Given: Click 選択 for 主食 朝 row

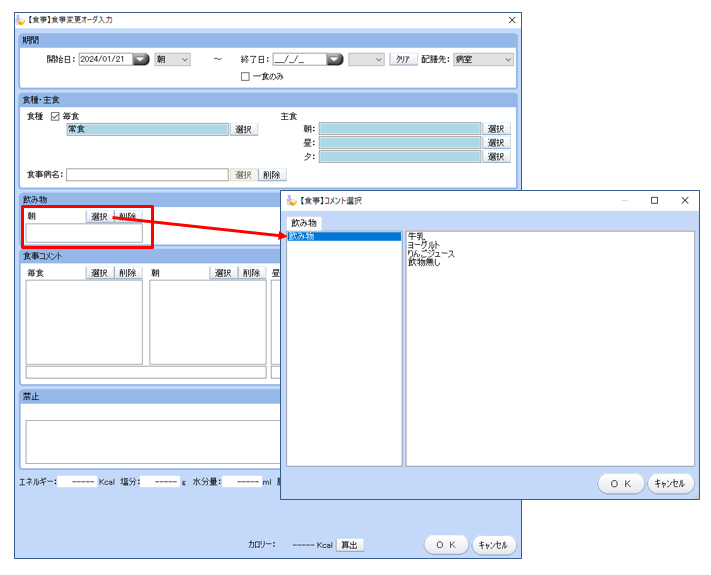Looking at the screenshot, I should point(496,129).
